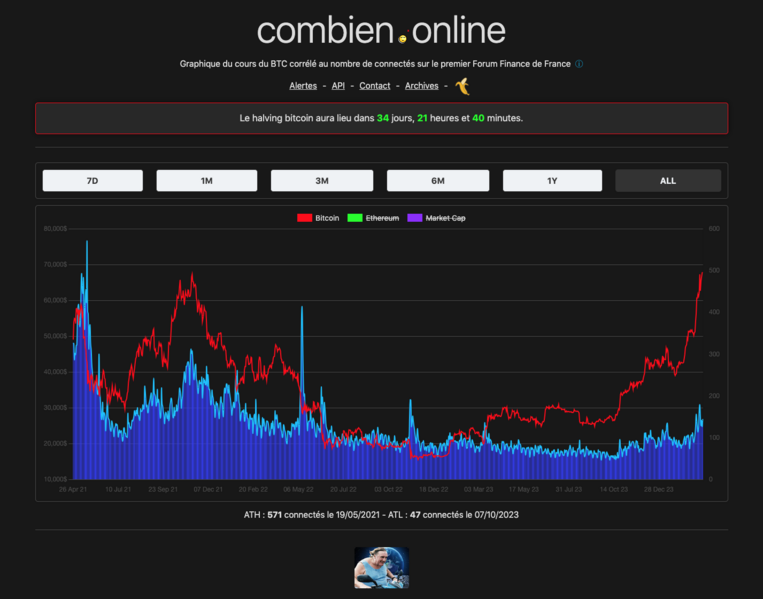Select the ALL time range
Viewport: 763px width, 599px height.
[668, 181]
